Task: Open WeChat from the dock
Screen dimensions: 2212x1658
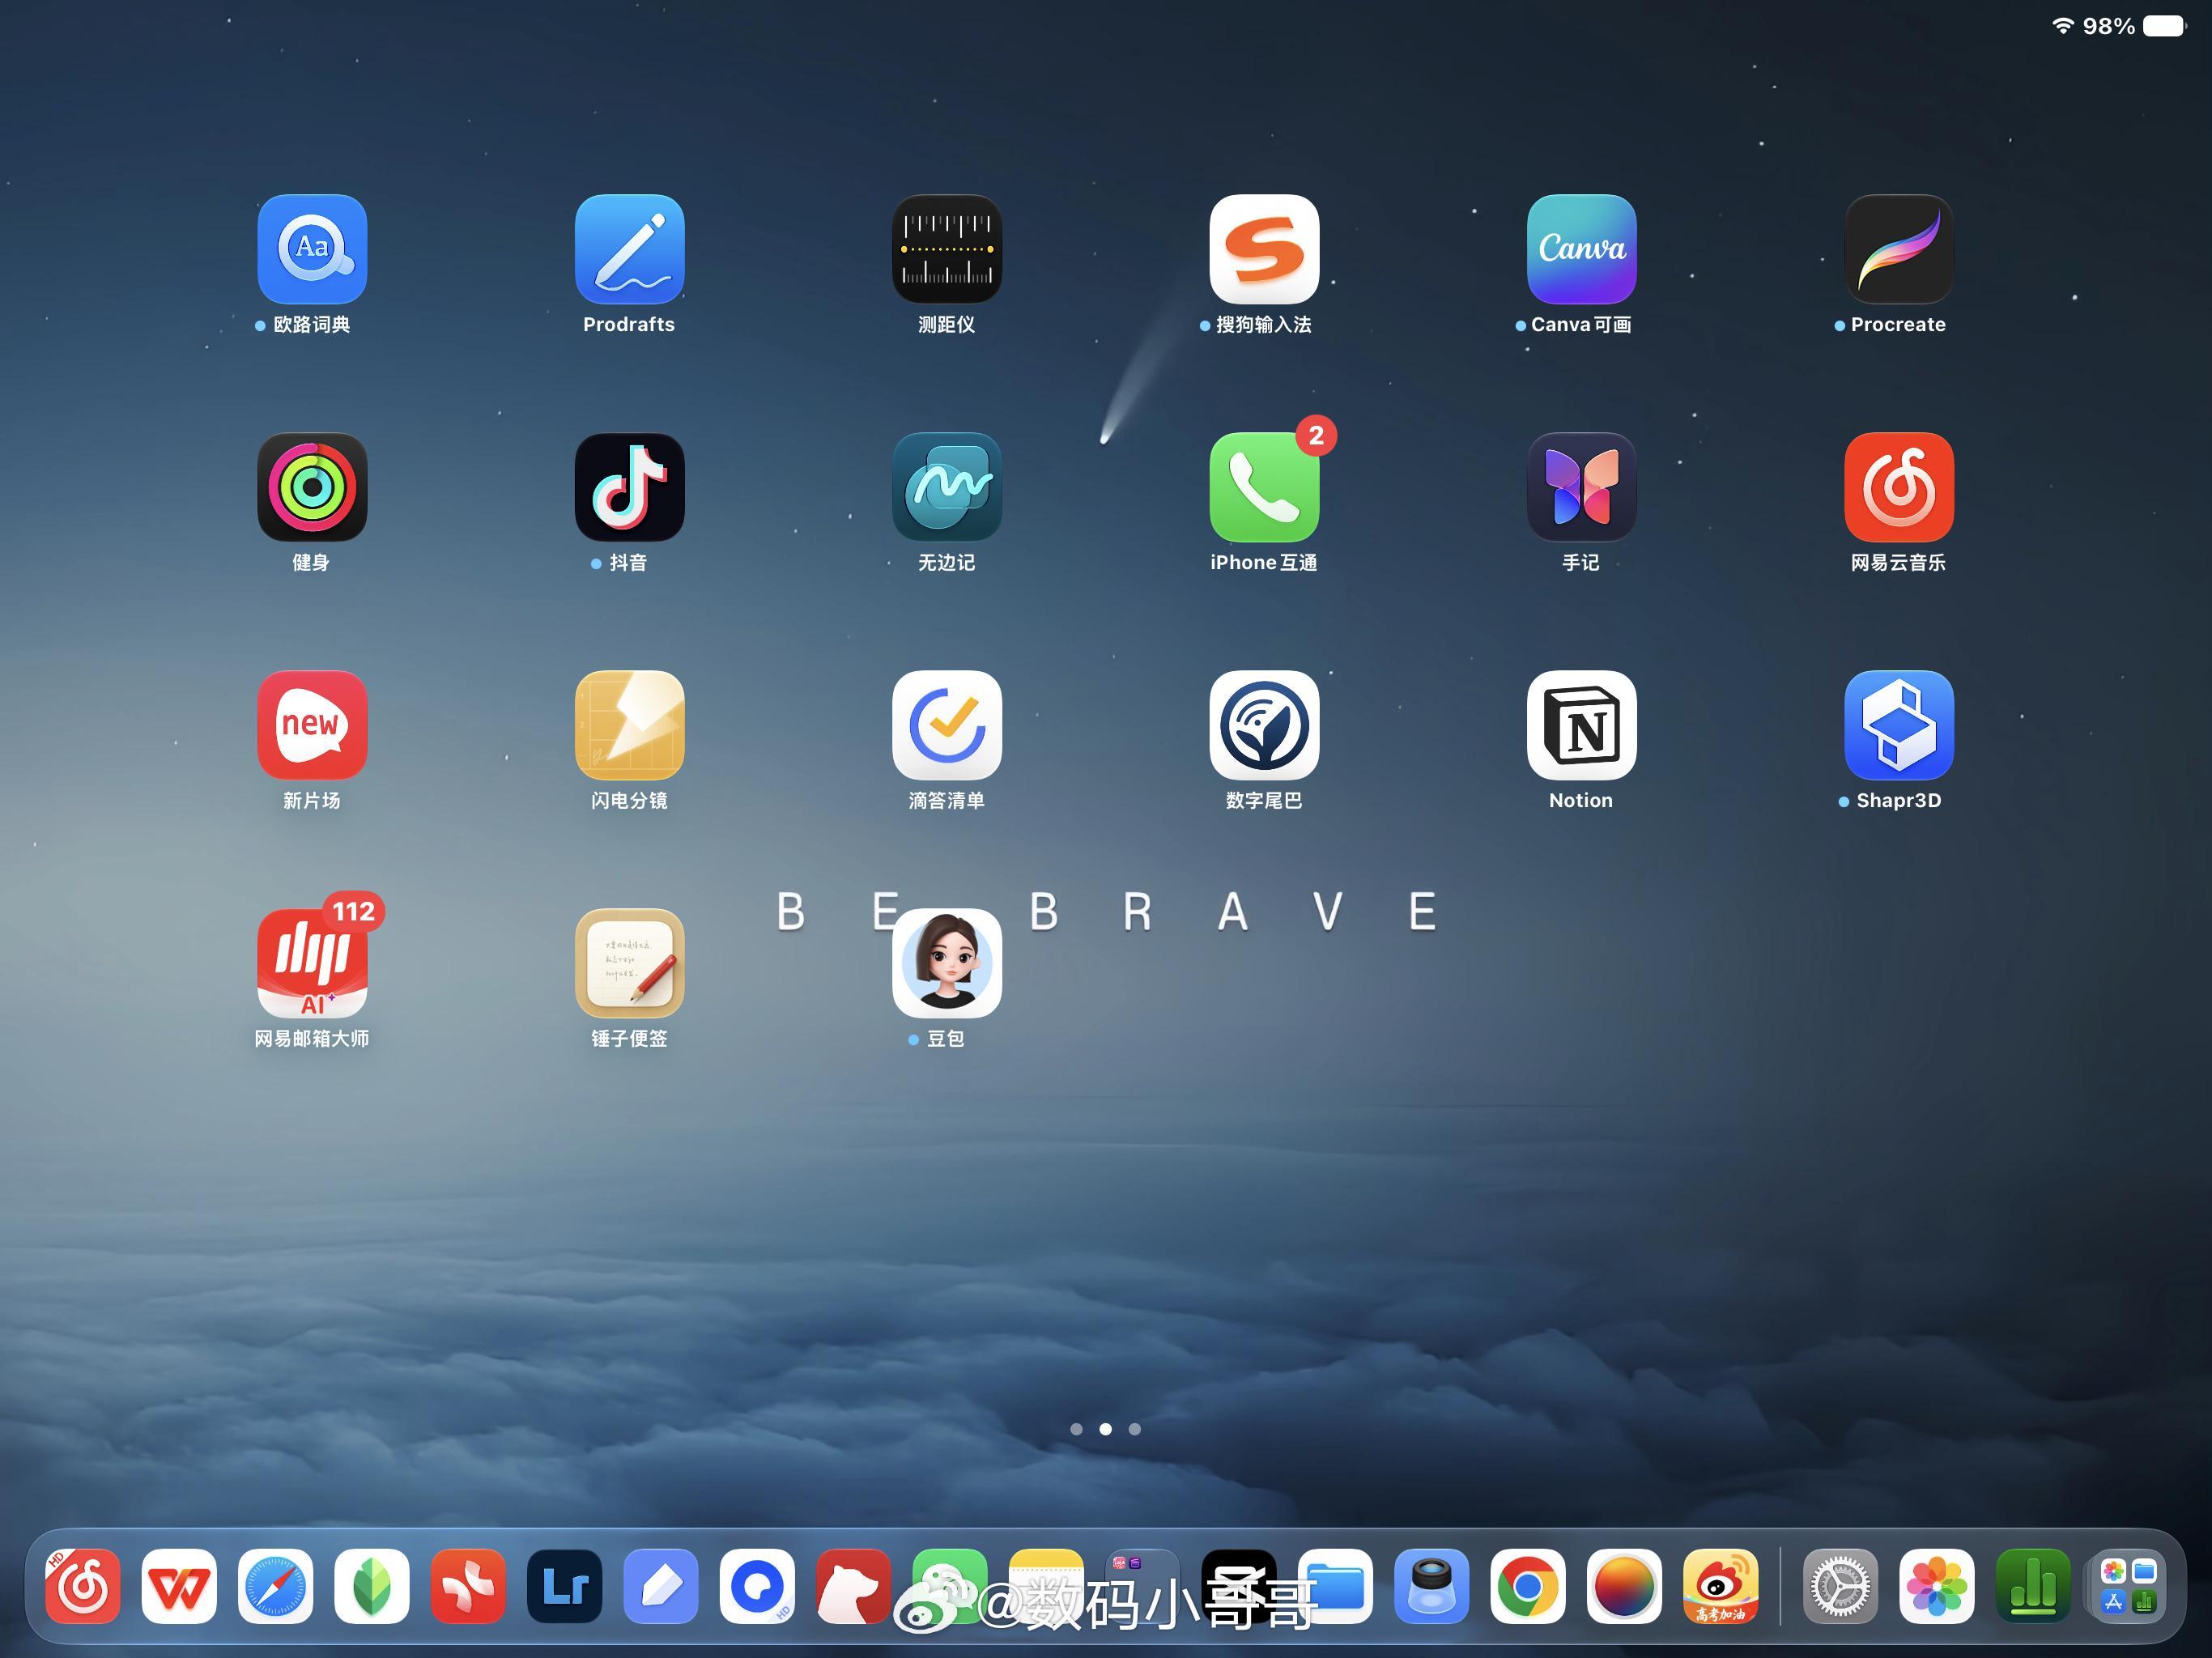Action: (x=950, y=1586)
